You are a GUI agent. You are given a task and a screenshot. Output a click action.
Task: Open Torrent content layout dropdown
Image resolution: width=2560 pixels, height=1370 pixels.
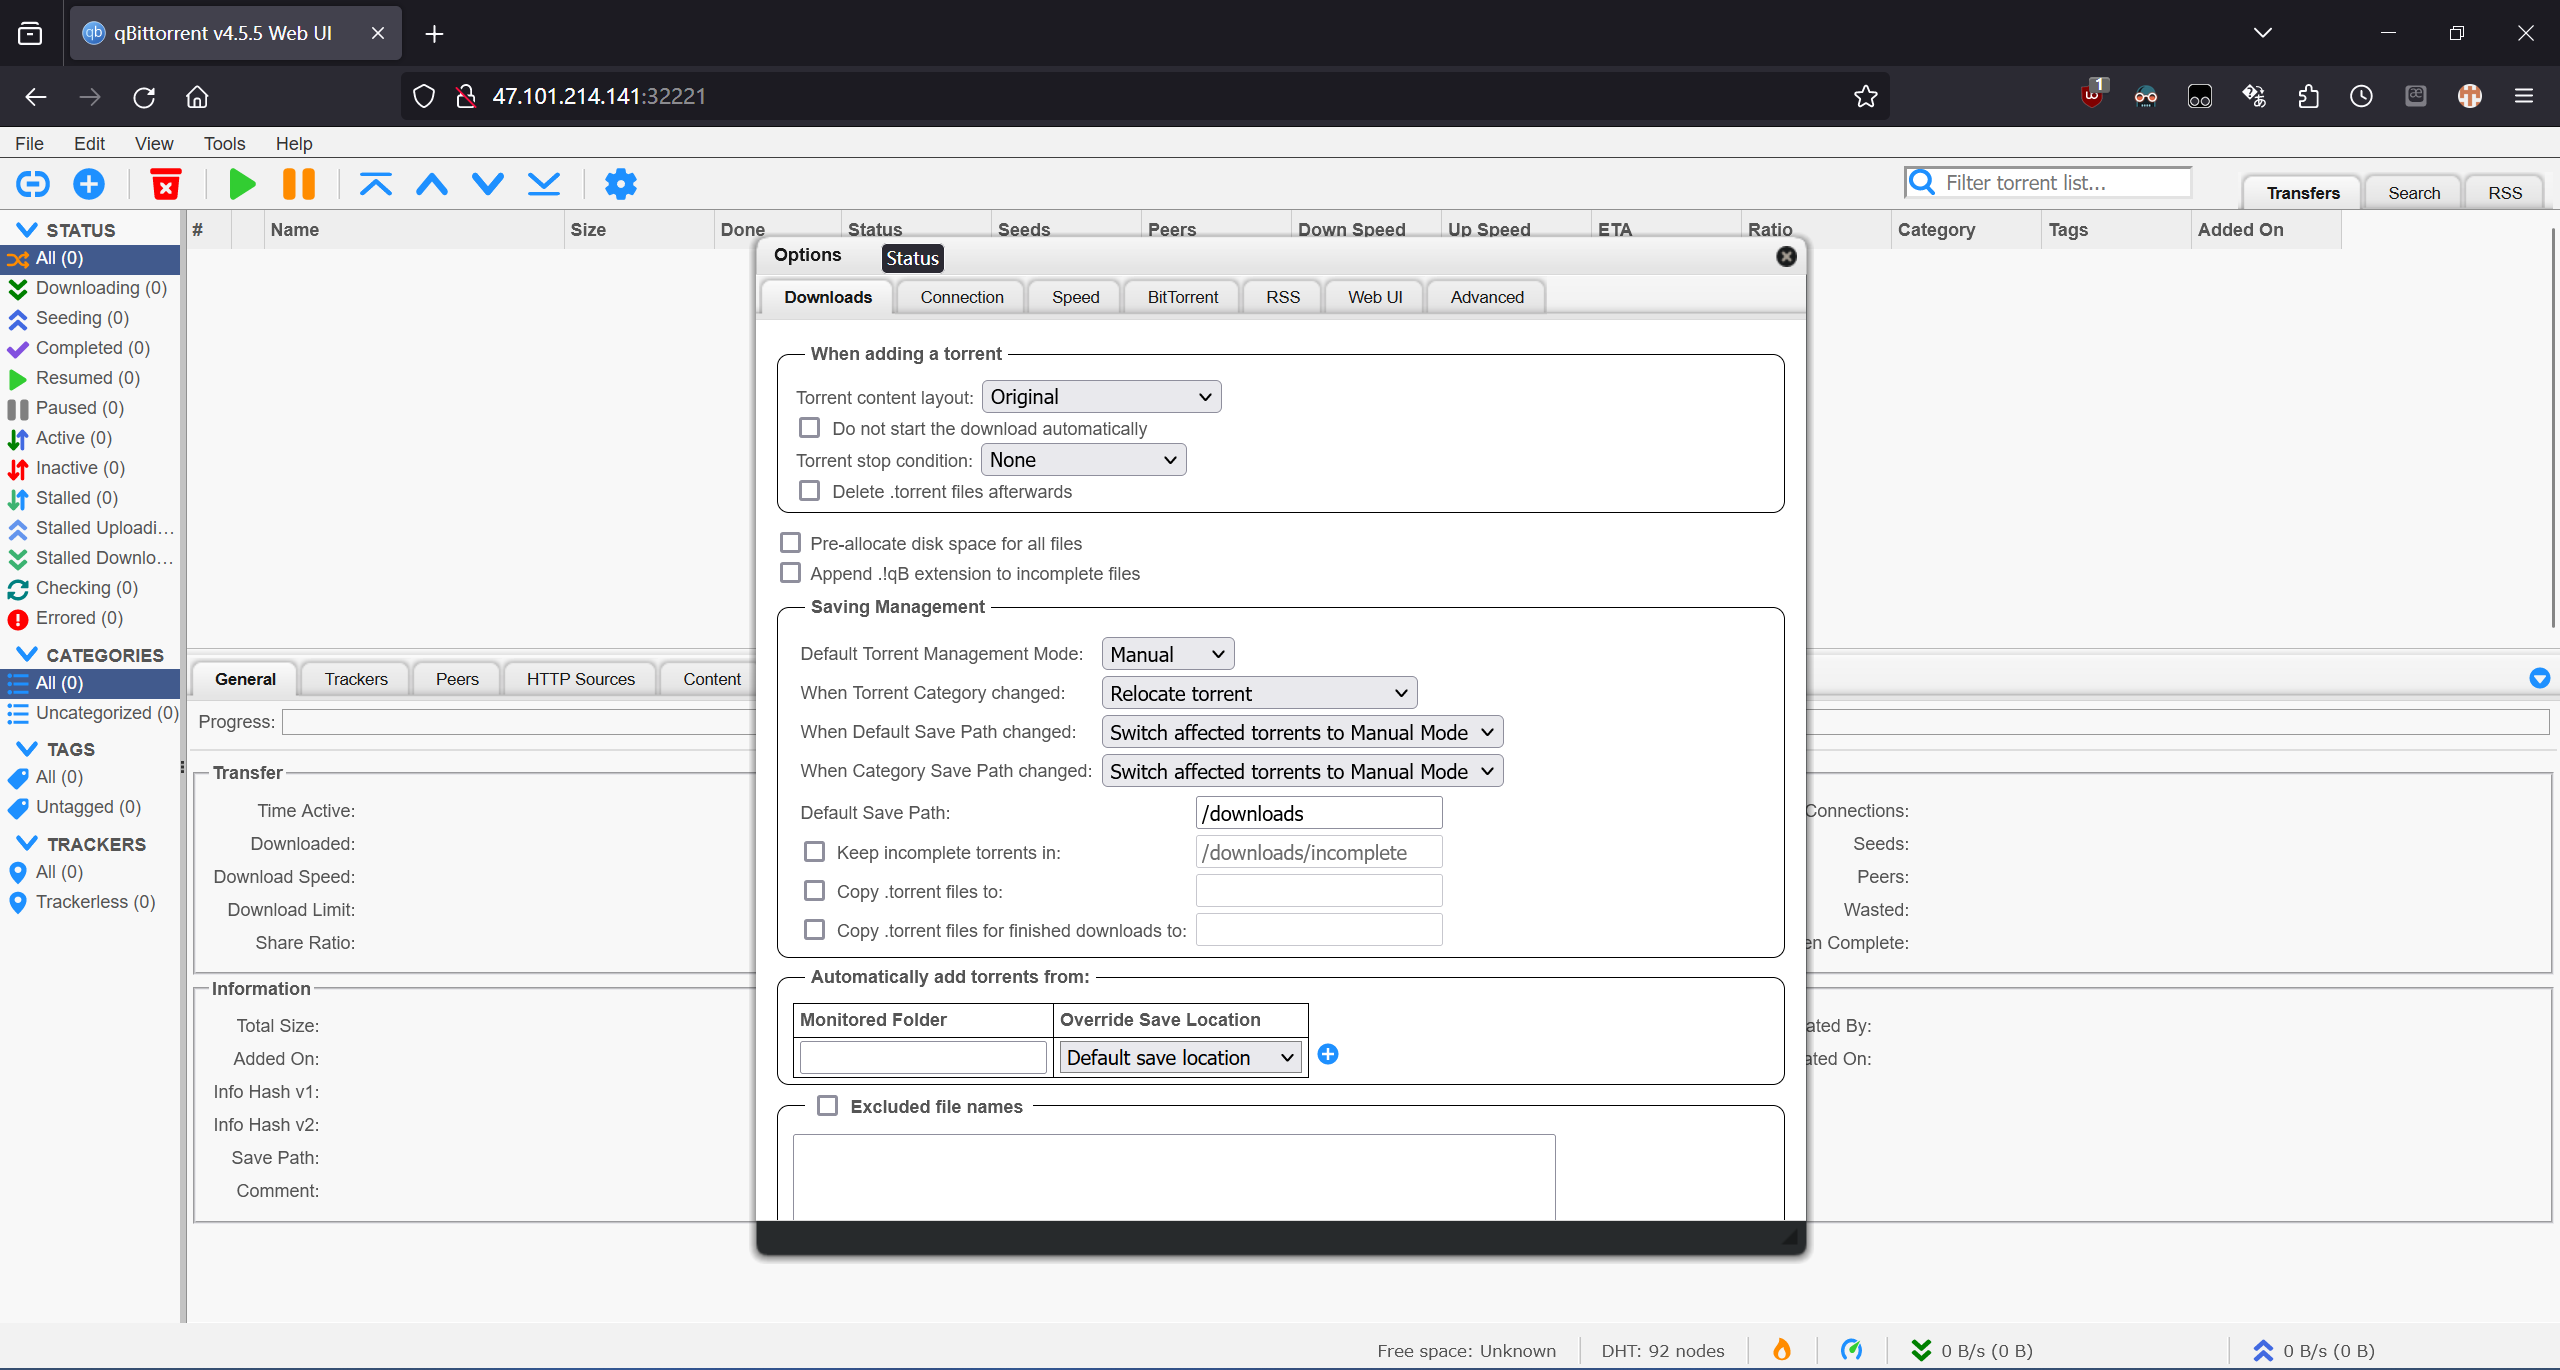pos(1101,397)
